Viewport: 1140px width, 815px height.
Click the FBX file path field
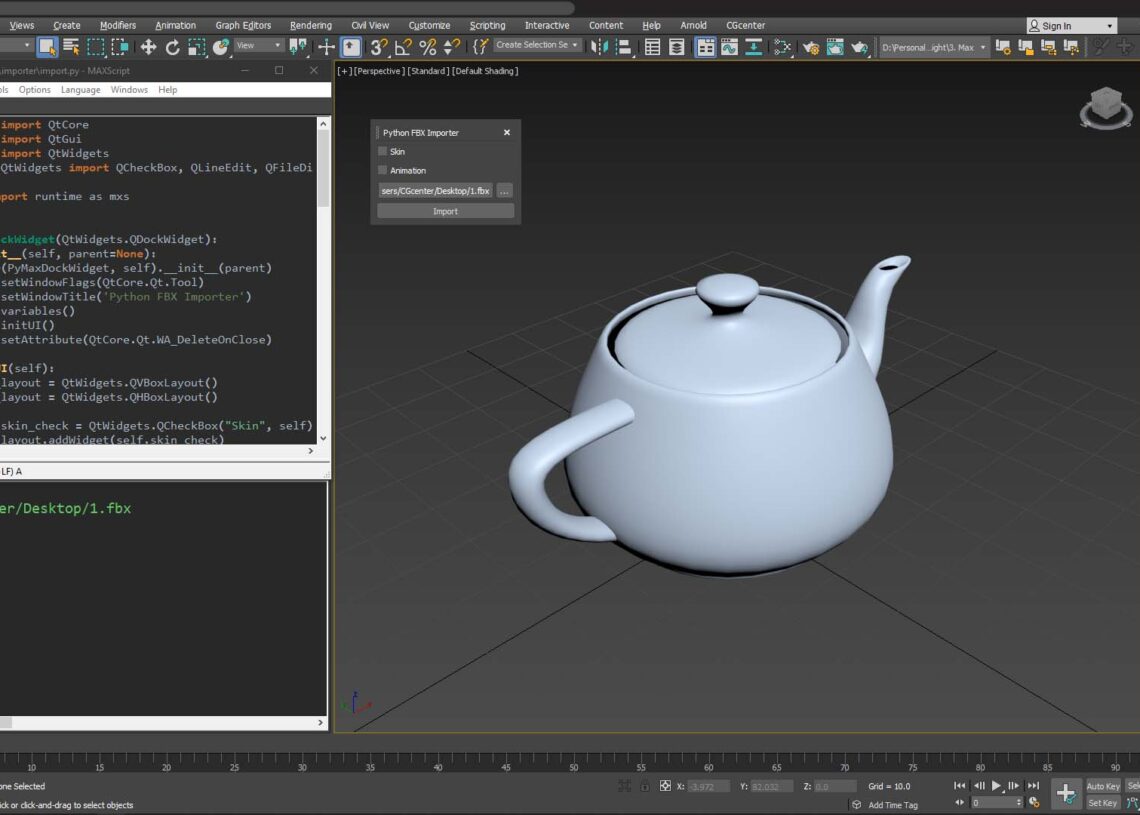click(435, 191)
